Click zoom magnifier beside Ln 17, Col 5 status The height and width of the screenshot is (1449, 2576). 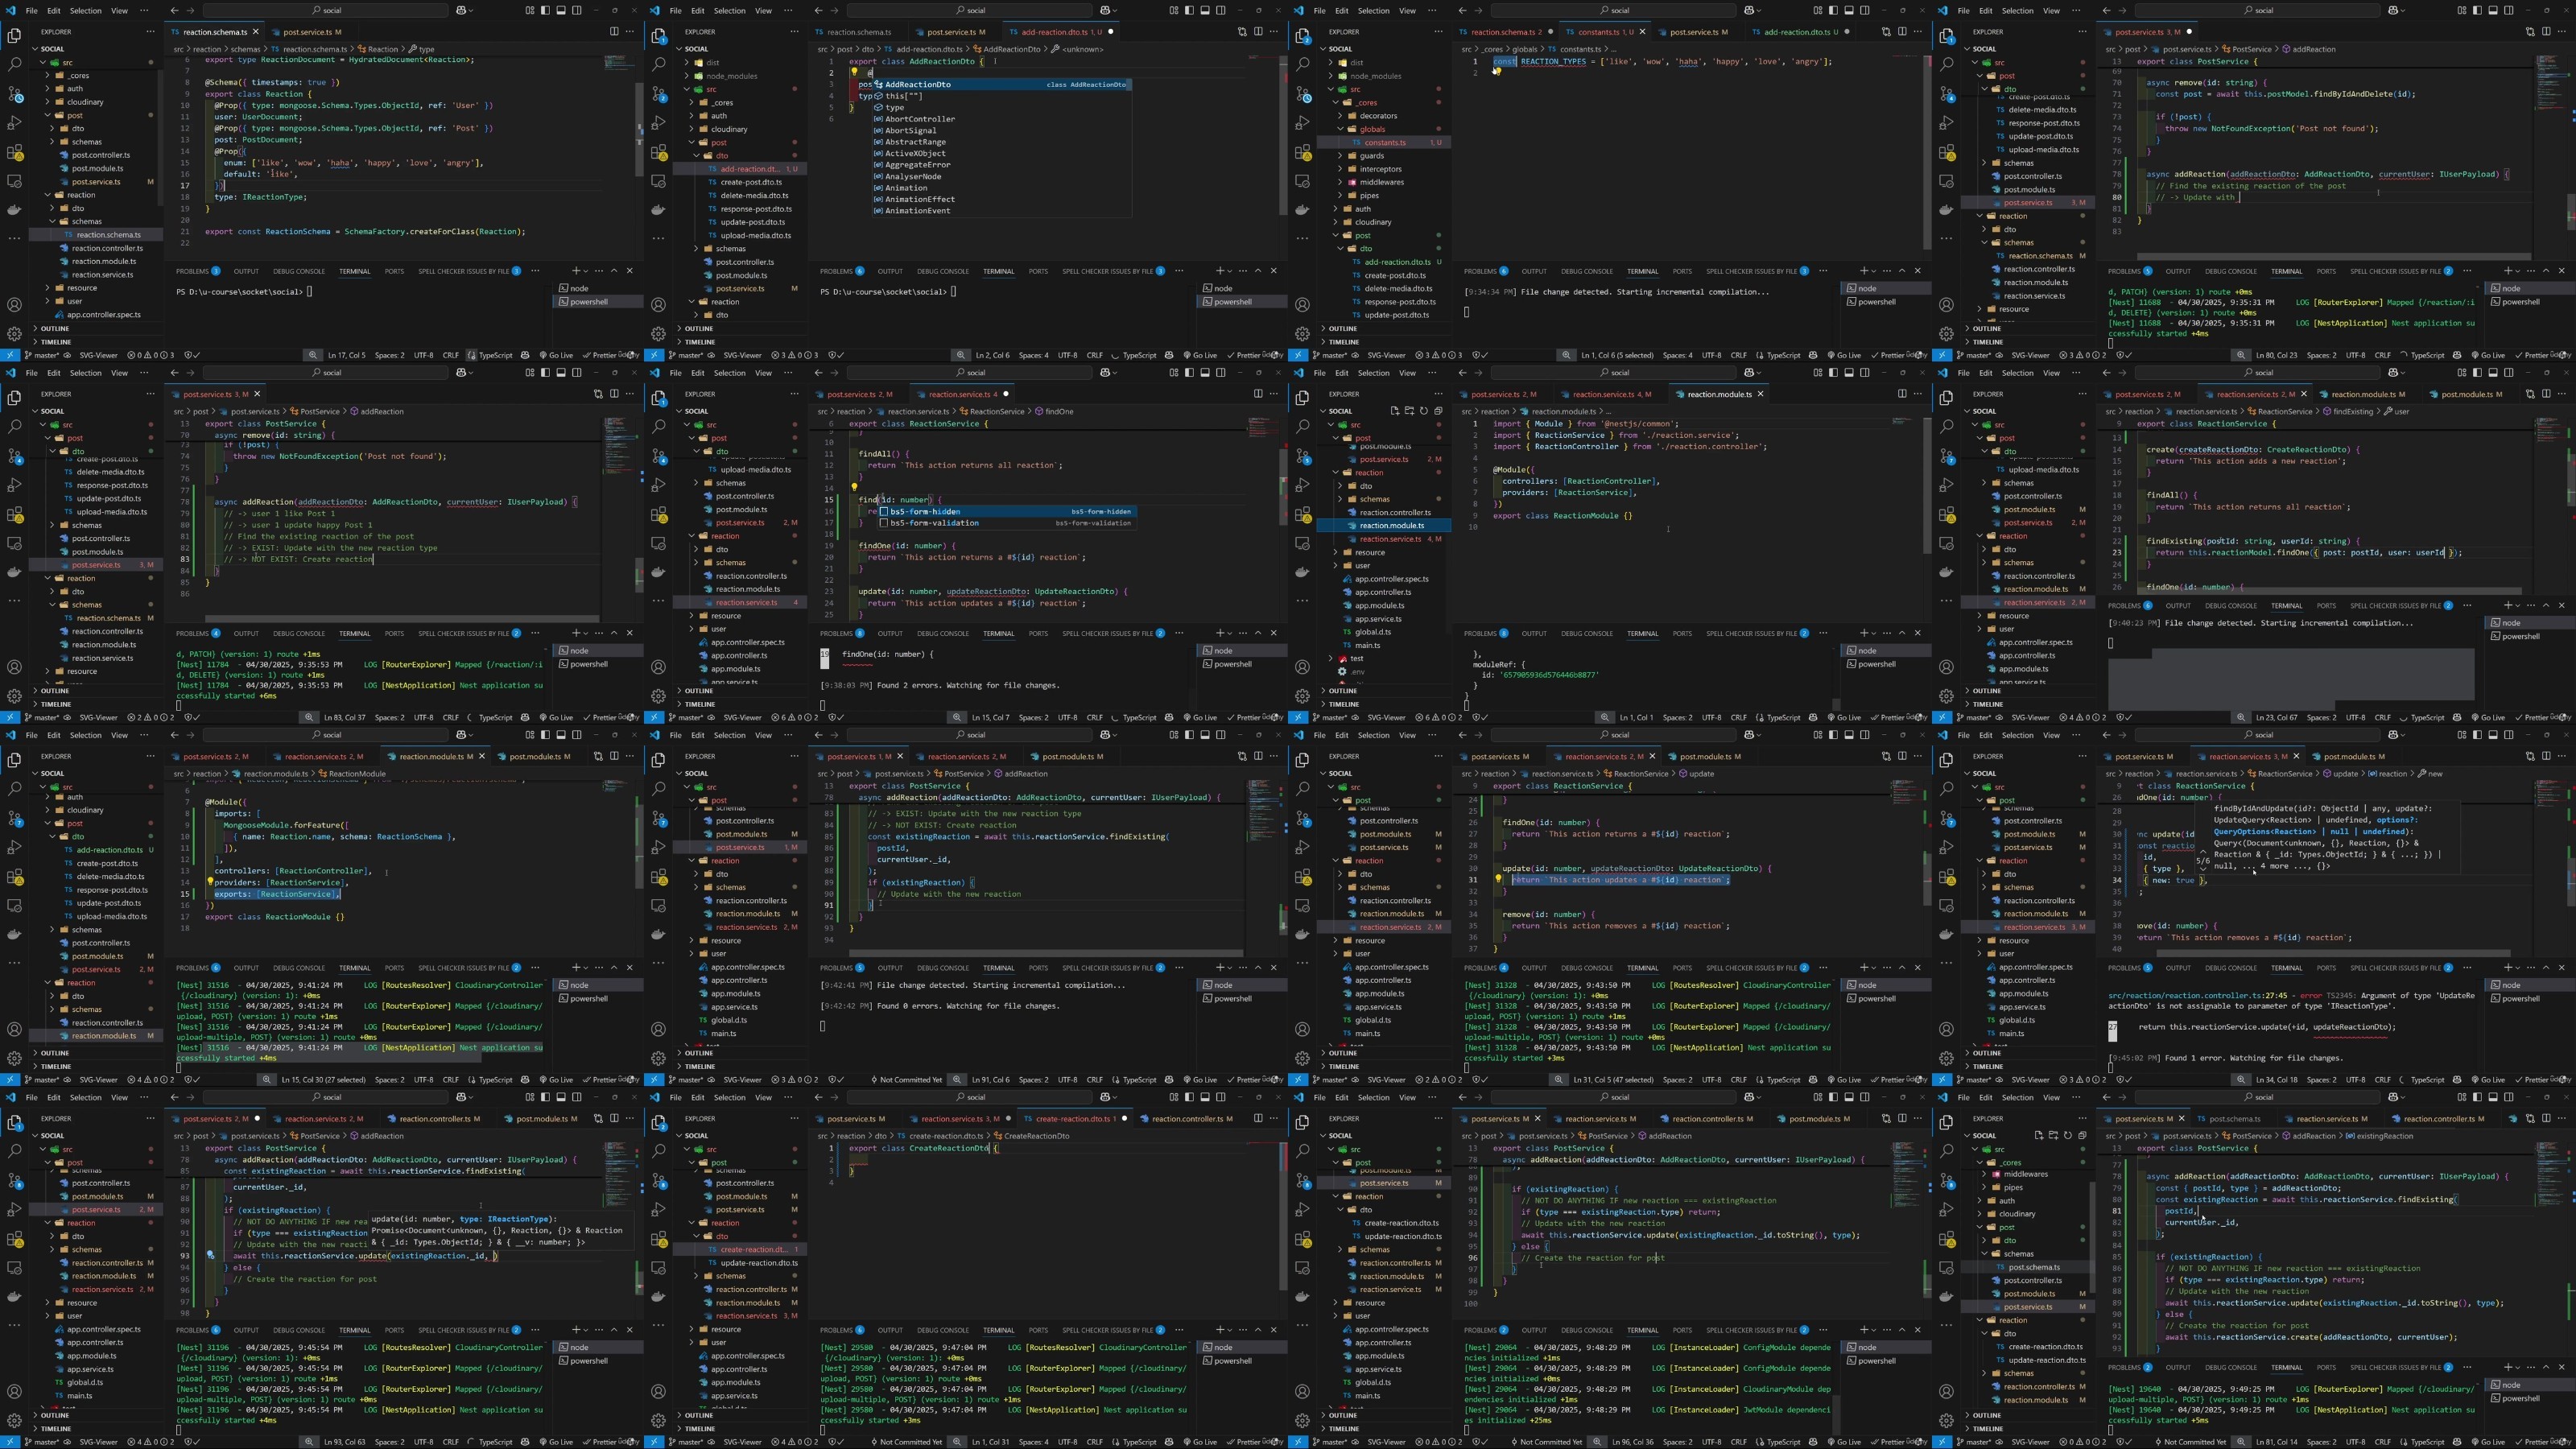(x=313, y=355)
